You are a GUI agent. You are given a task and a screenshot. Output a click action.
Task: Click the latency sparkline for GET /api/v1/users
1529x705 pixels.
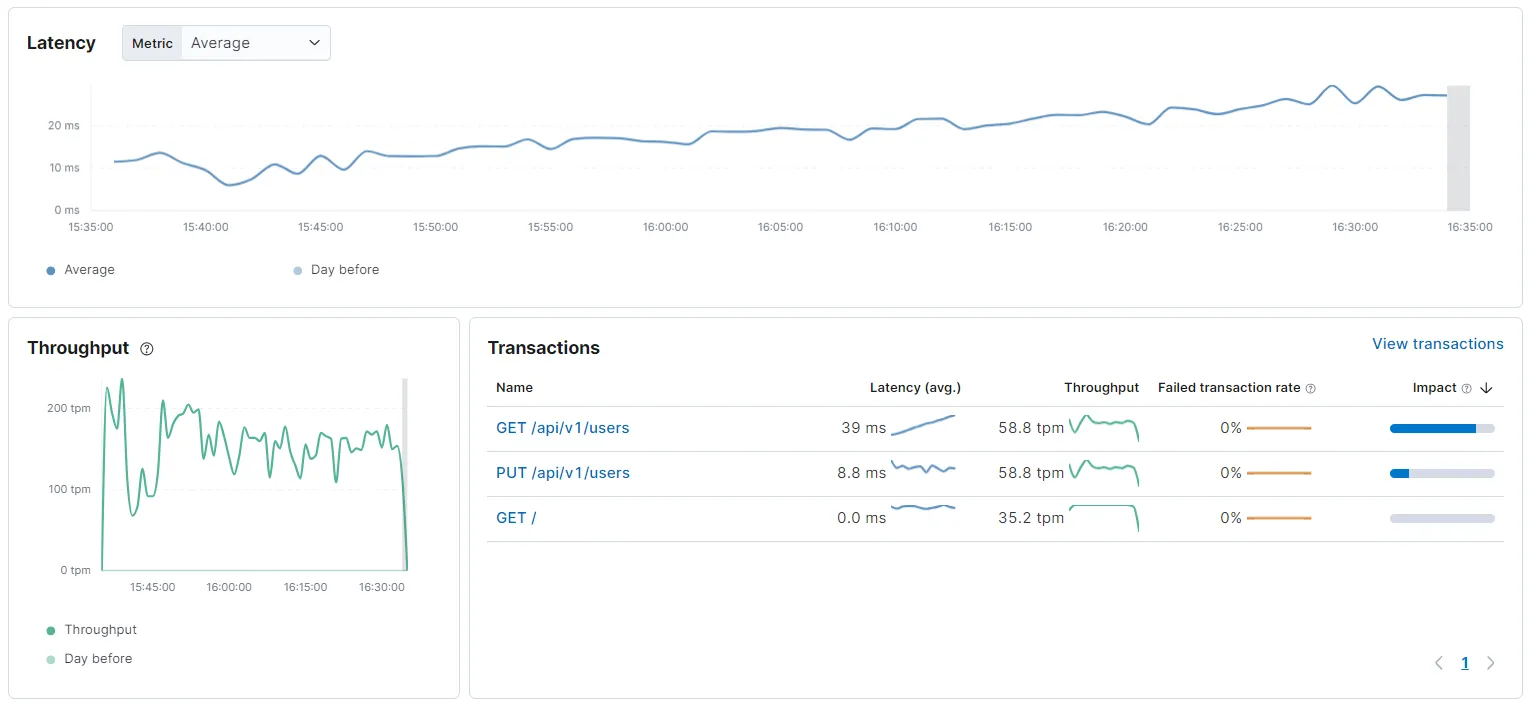click(x=923, y=426)
